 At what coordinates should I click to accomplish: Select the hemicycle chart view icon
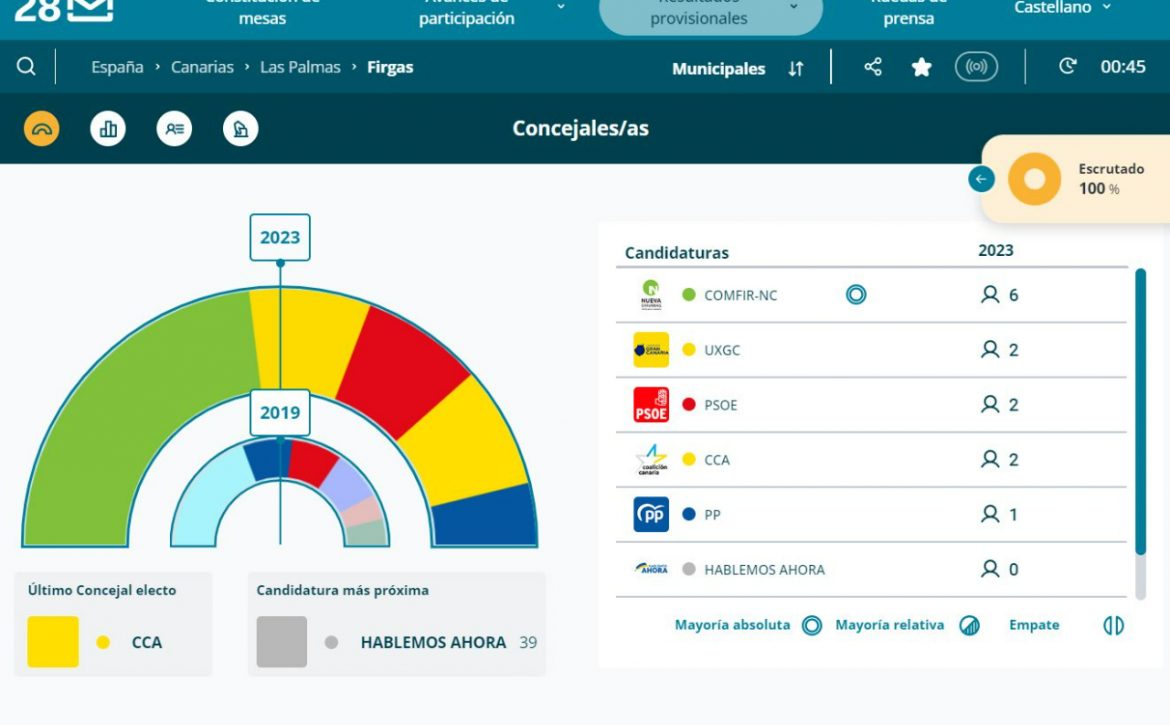(x=42, y=129)
